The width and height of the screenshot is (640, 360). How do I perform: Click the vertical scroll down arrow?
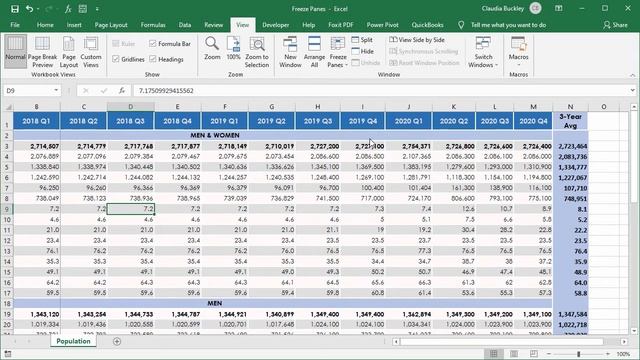[633, 331]
